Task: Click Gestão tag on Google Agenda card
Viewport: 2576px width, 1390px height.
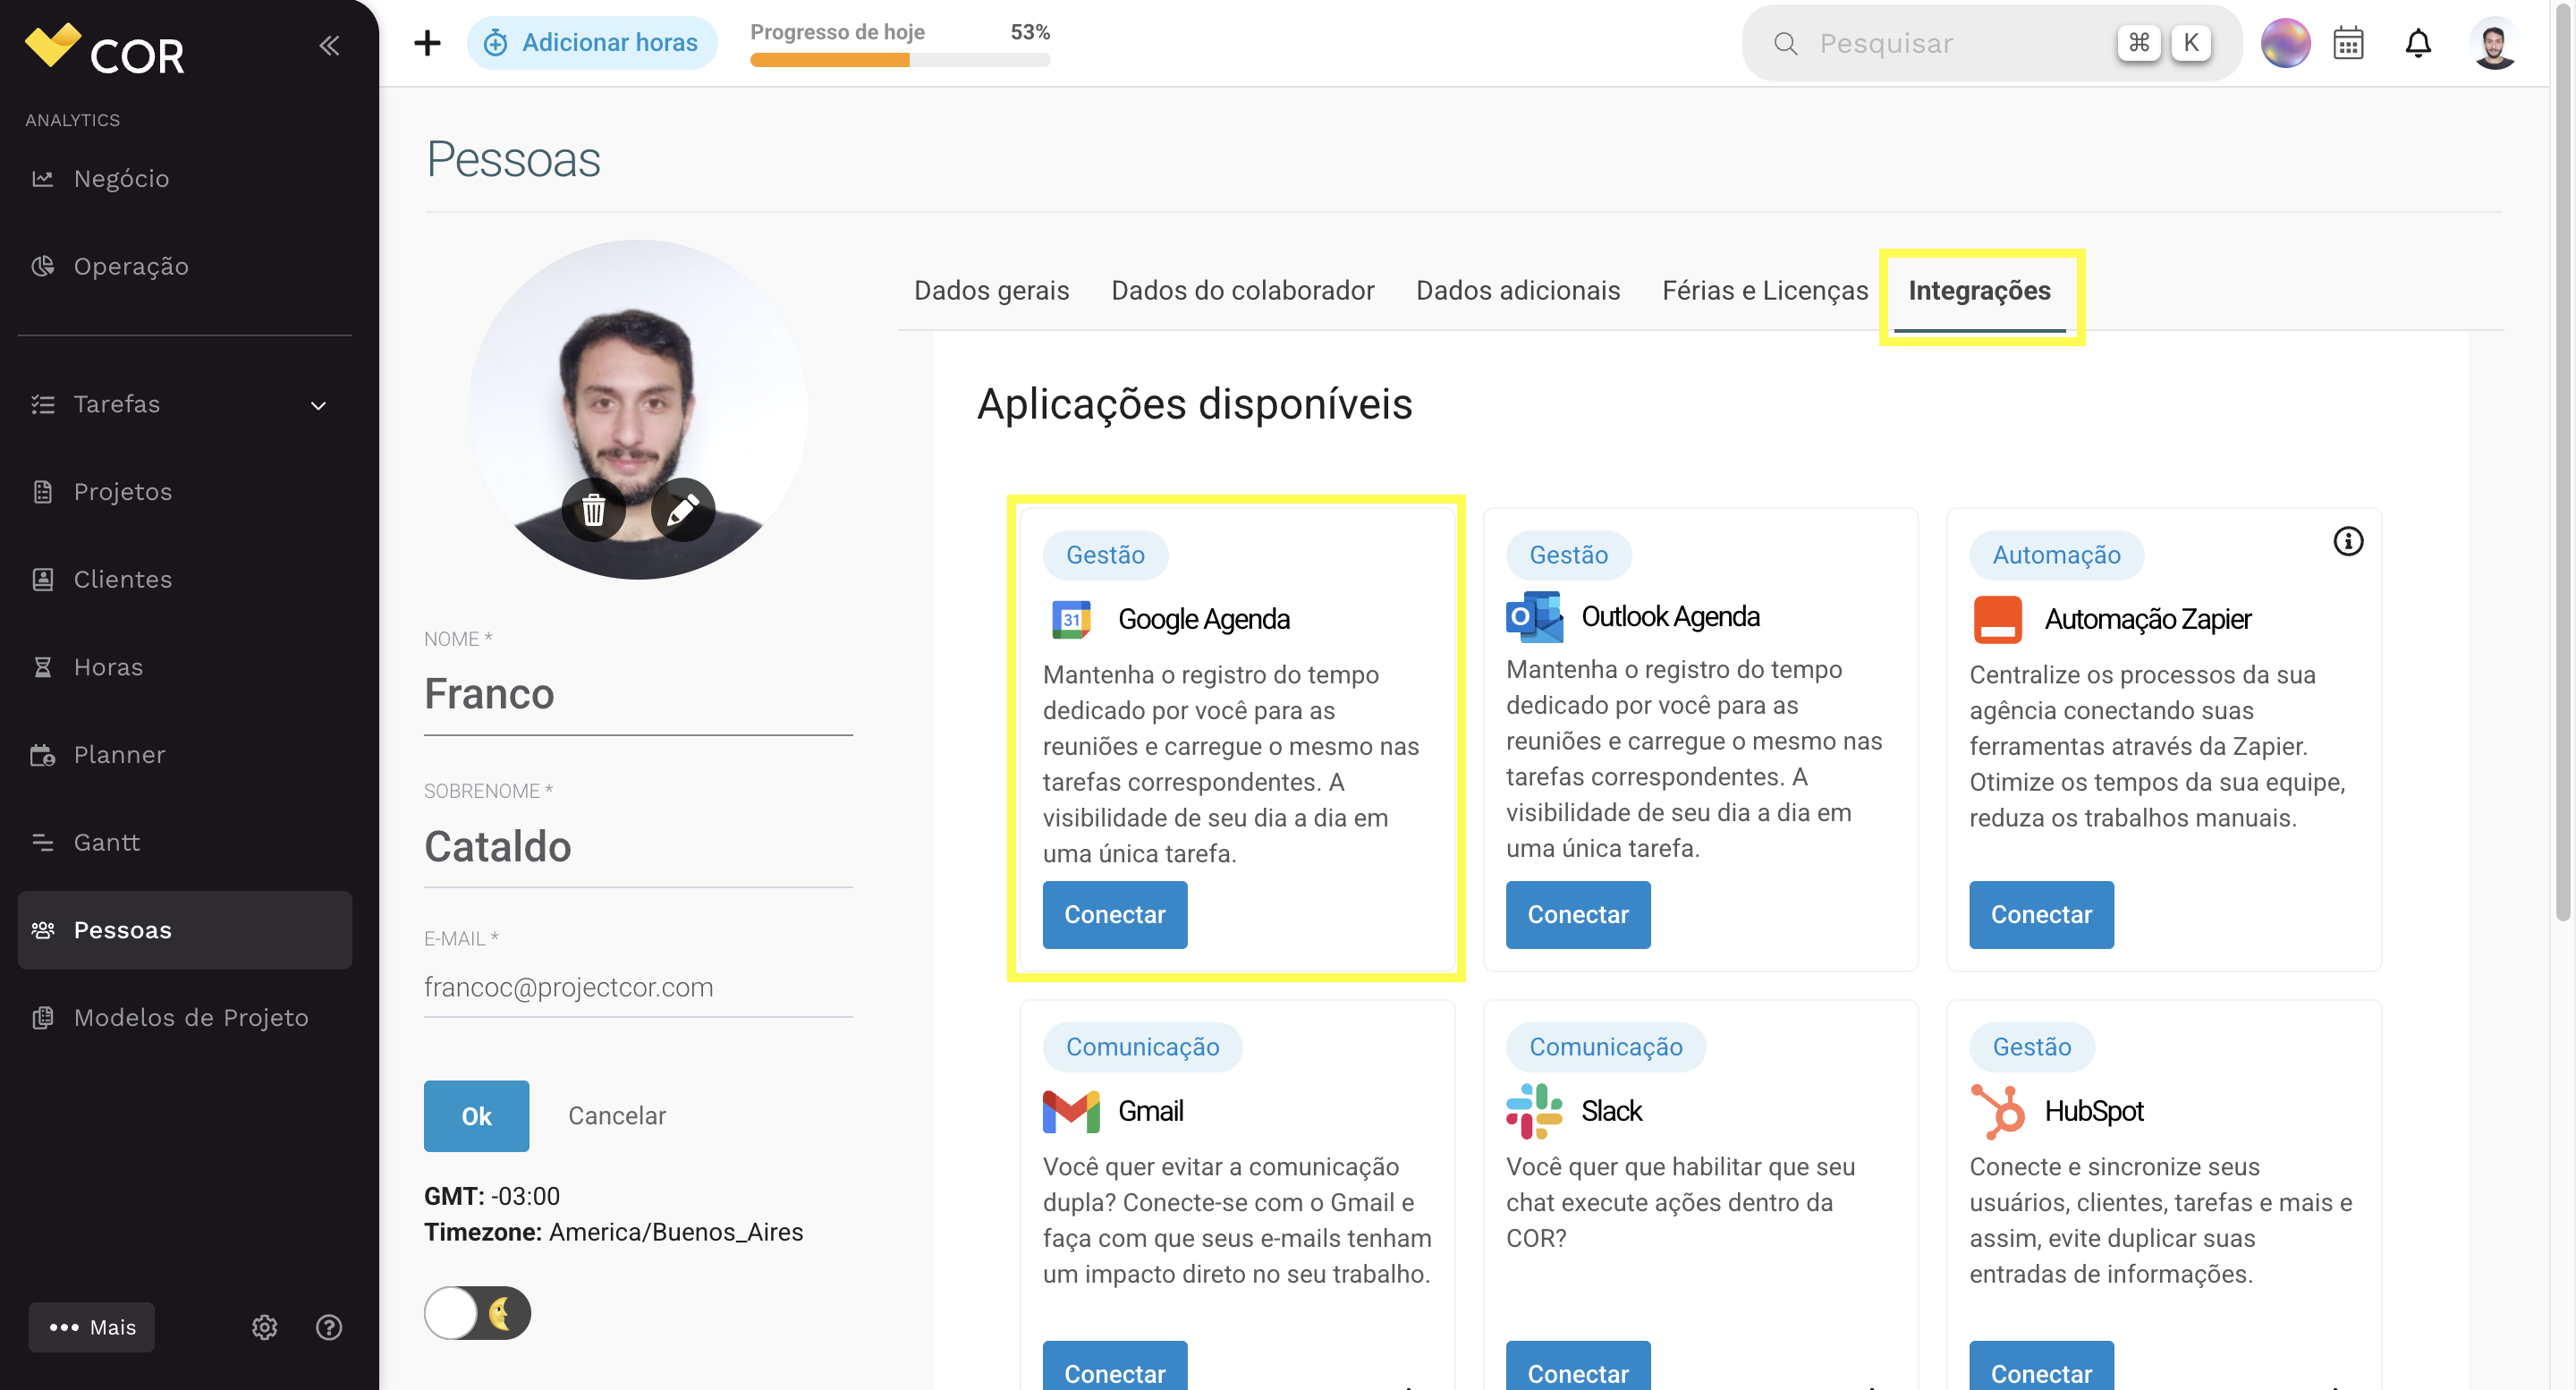Action: click(x=1105, y=555)
